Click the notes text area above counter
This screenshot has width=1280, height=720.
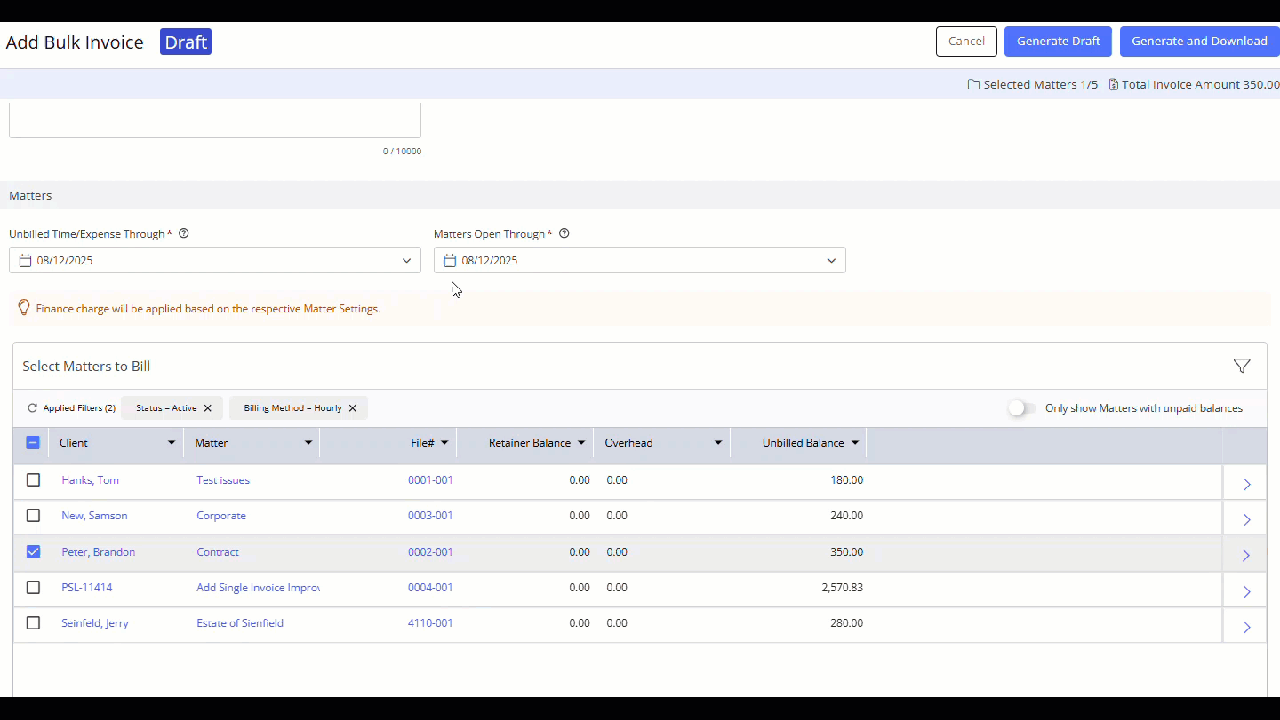215,119
